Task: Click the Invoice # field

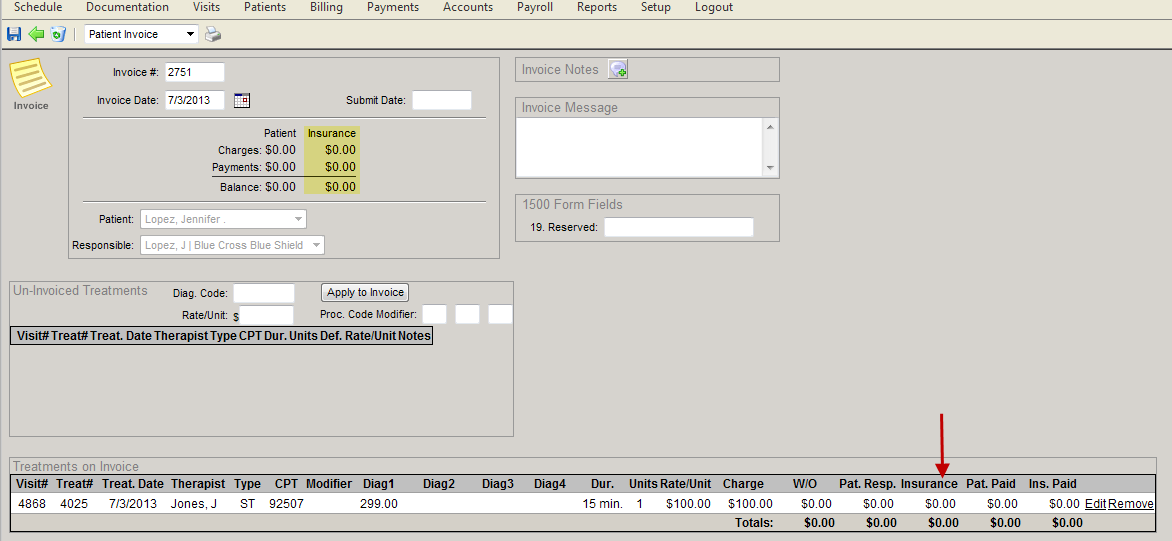Action: pyautogui.click(x=194, y=72)
